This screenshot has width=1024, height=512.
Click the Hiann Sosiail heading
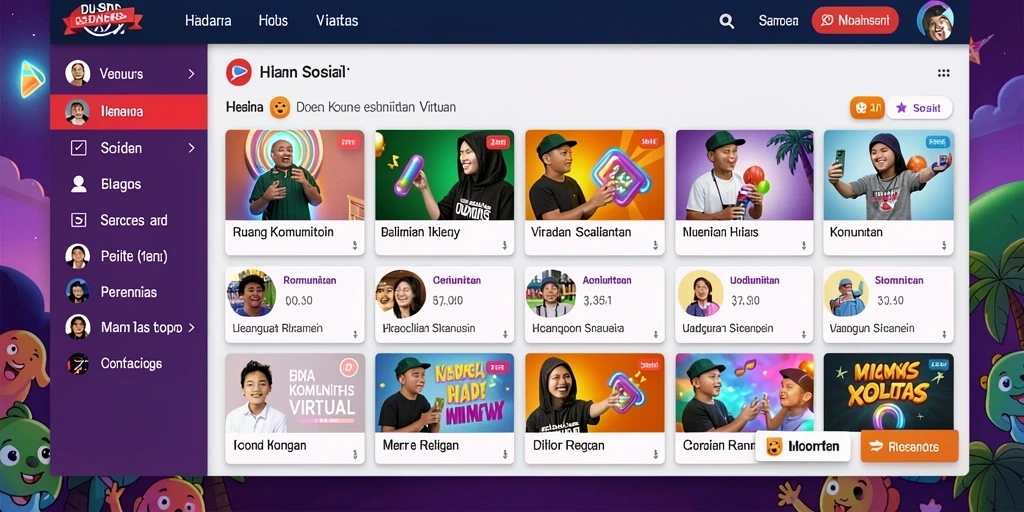click(x=304, y=72)
